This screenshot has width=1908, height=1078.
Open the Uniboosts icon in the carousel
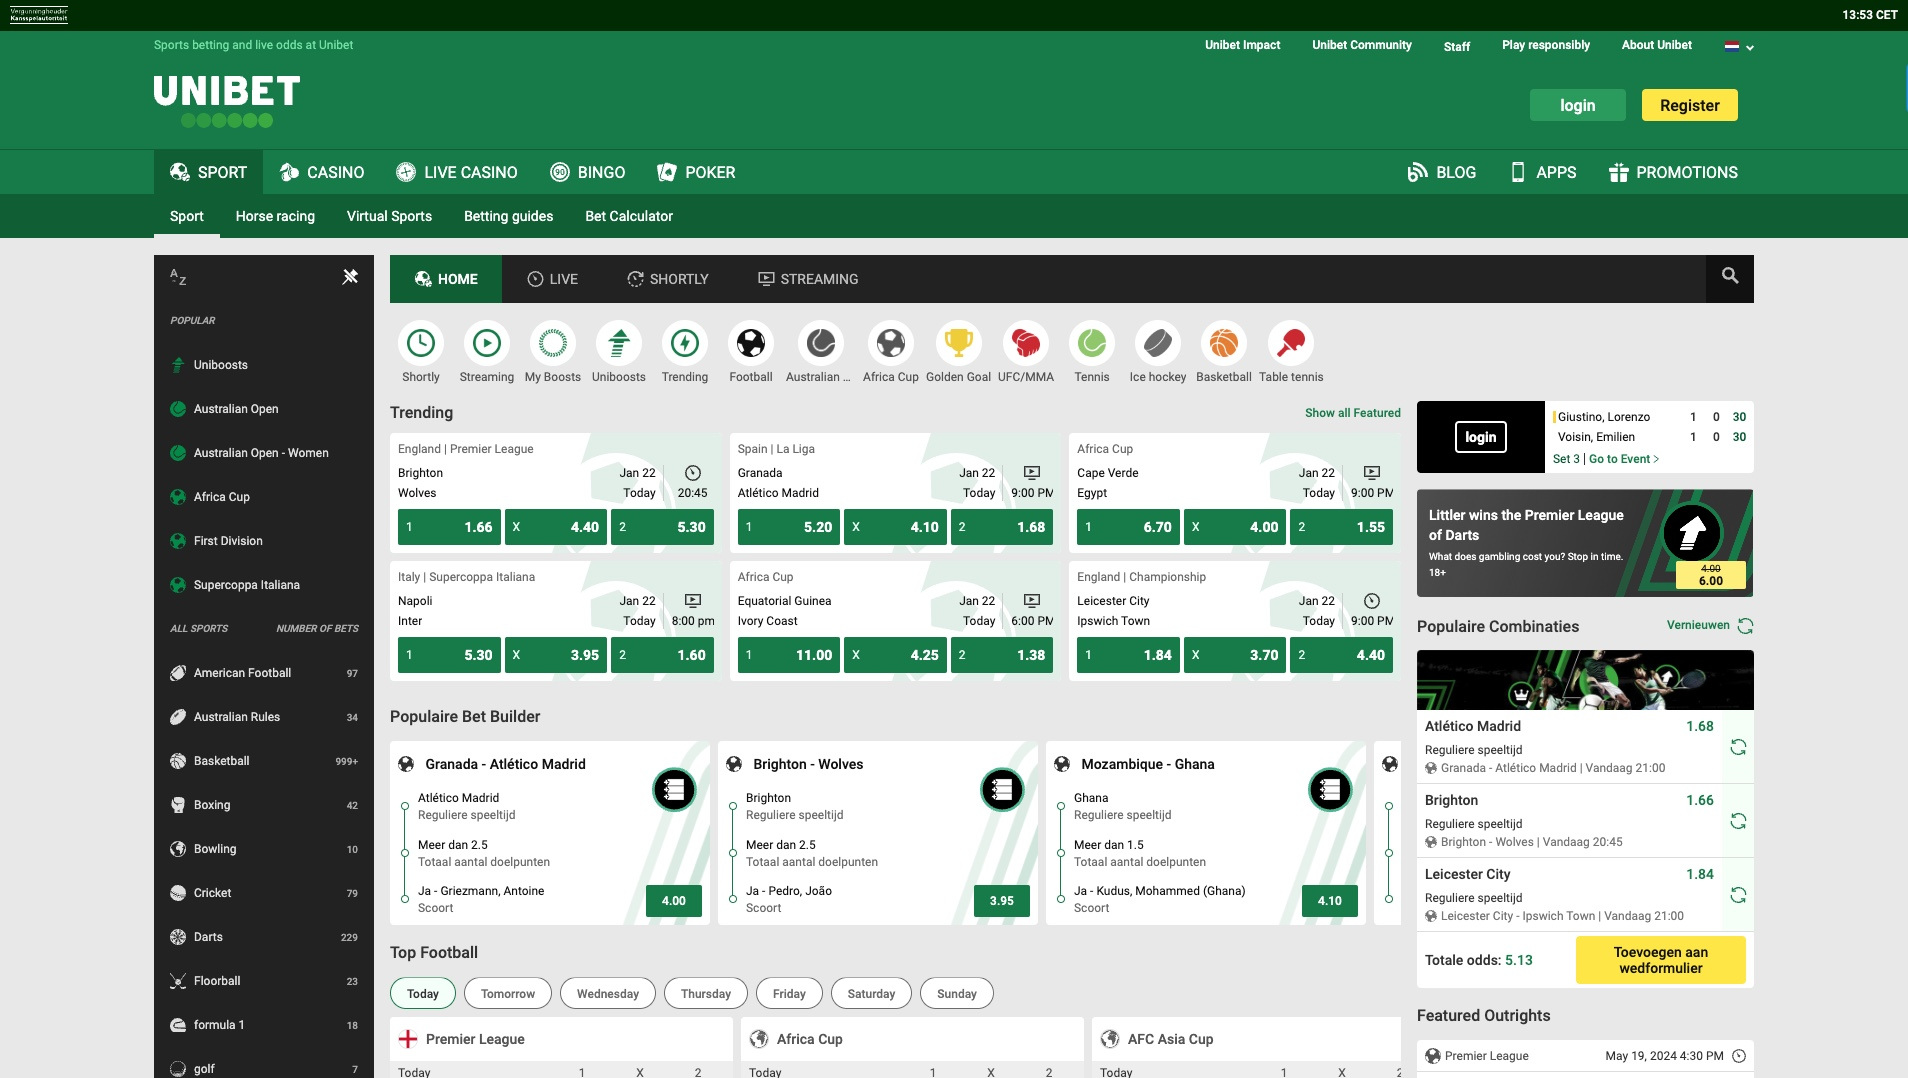pyautogui.click(x=618, y=345)
